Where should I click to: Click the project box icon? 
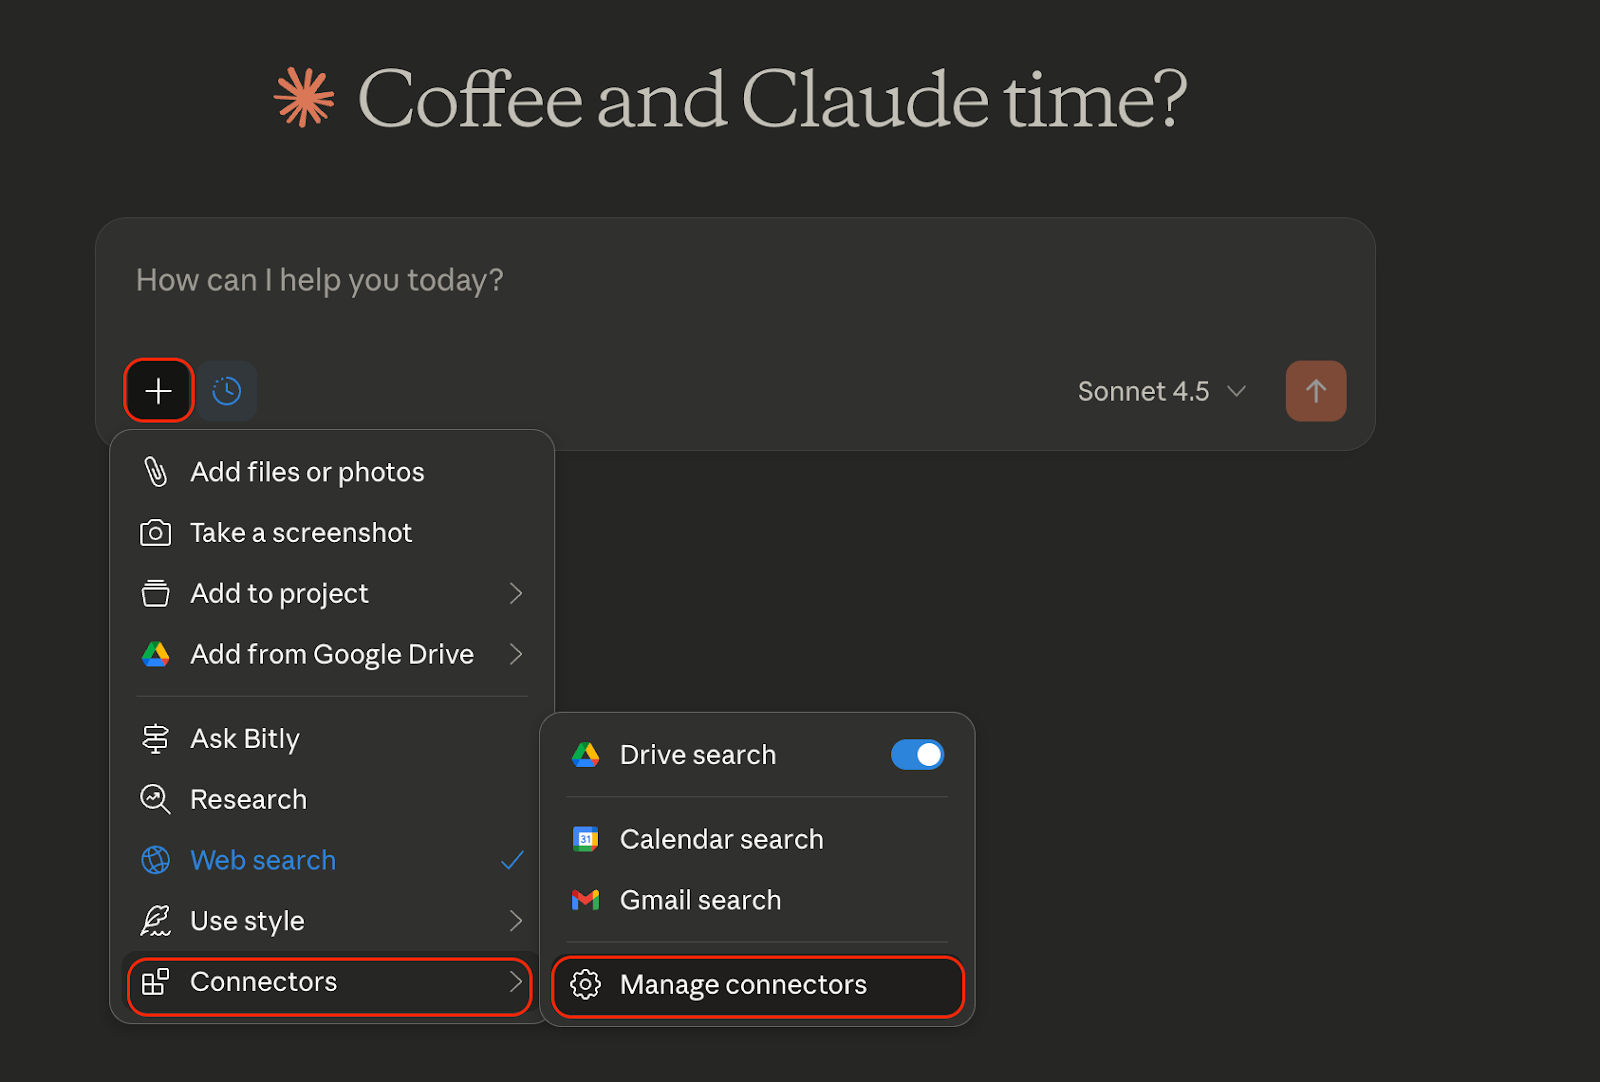click(x=155, y=594)
